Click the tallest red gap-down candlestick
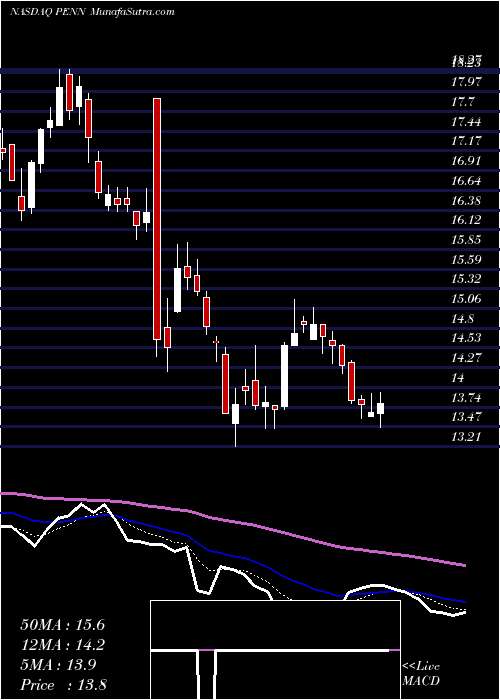Image resolution: width=500 pixels, height=700 pixels. (x=157, y=219)
